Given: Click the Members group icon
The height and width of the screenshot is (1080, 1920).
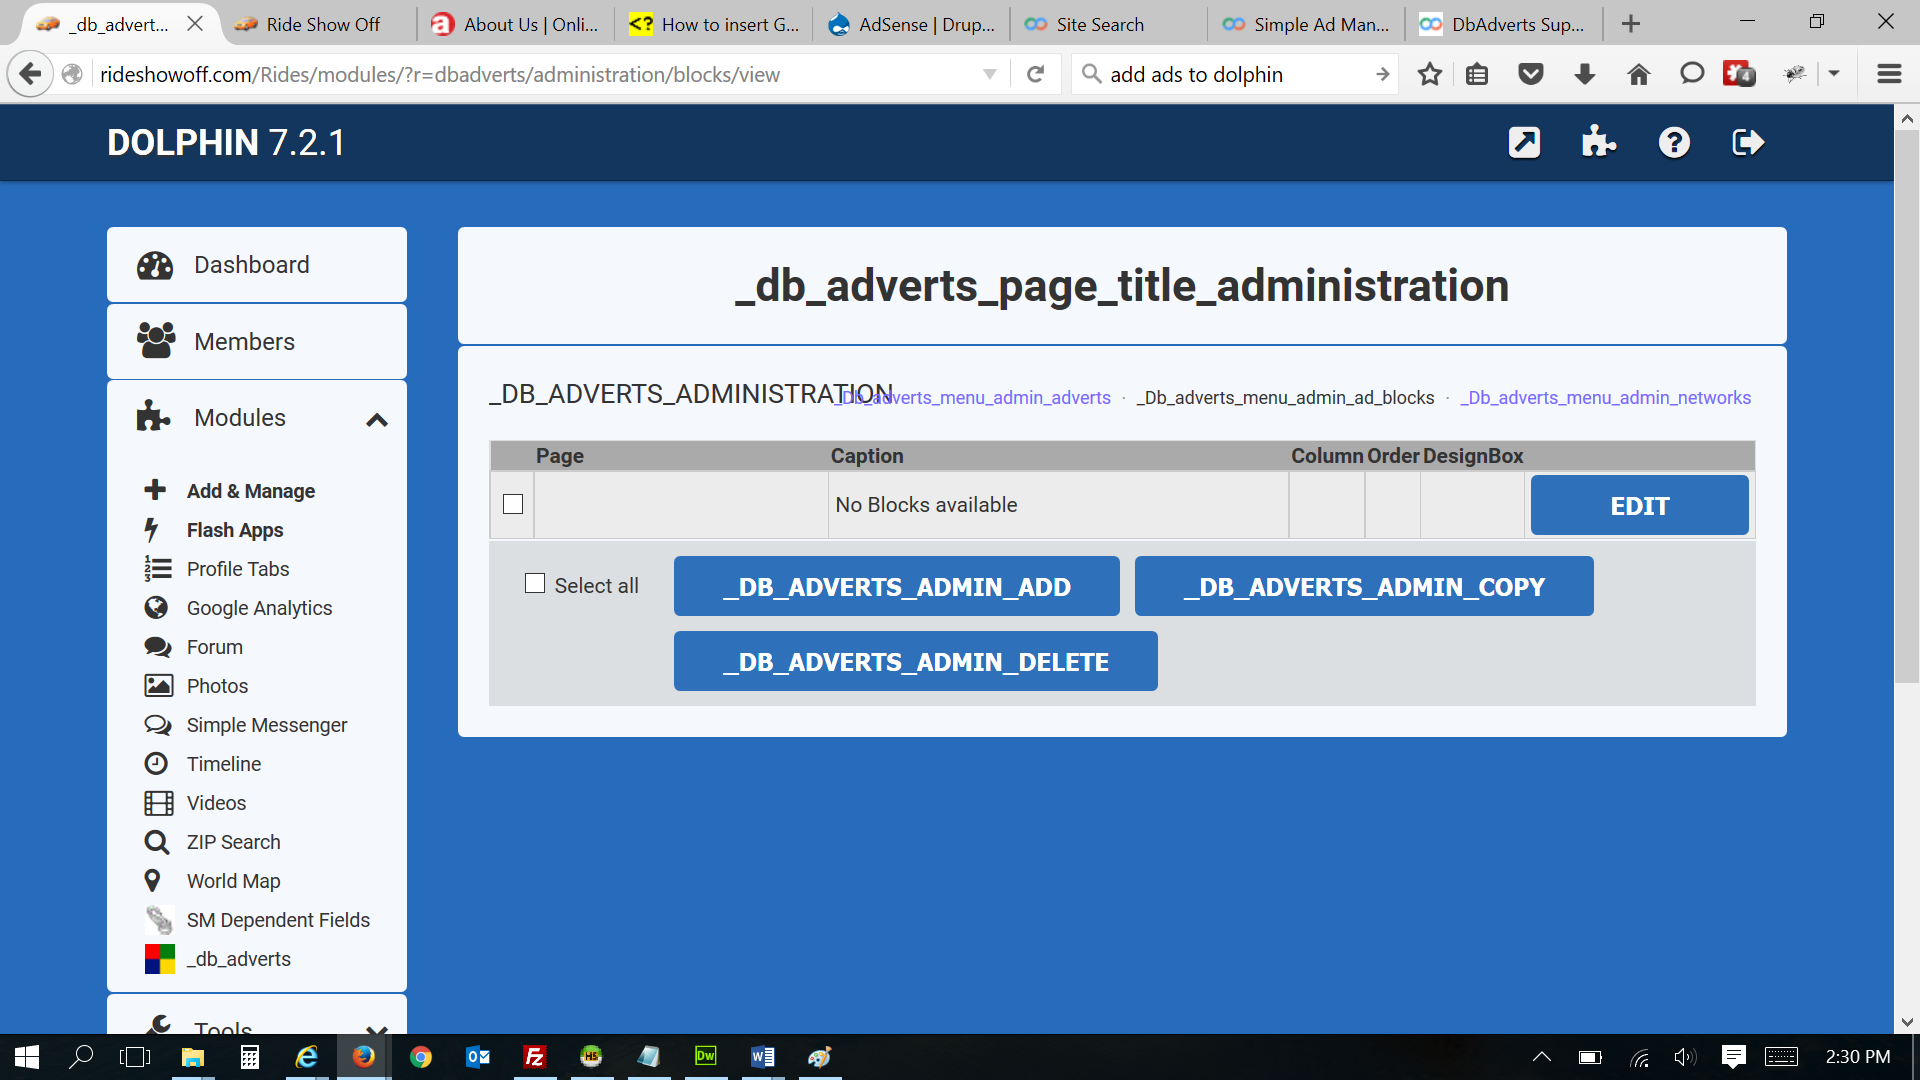Looking at the screenshot, I should pos(155,341).
